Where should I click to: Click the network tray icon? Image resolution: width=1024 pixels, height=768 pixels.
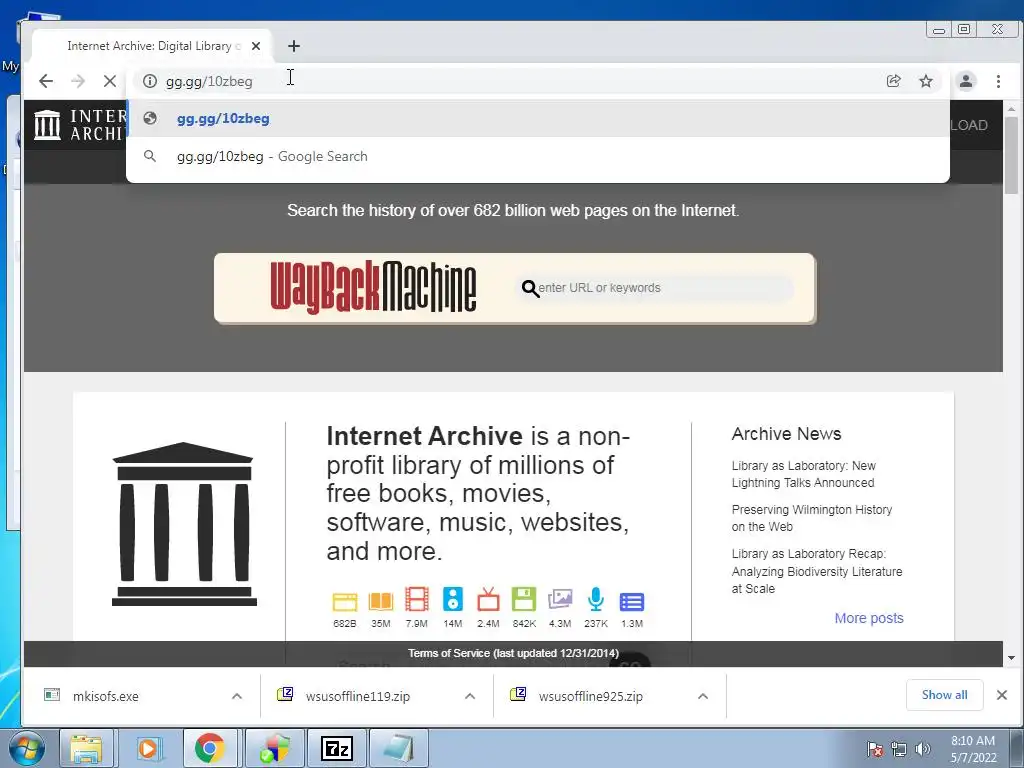(x=899, y=748)
